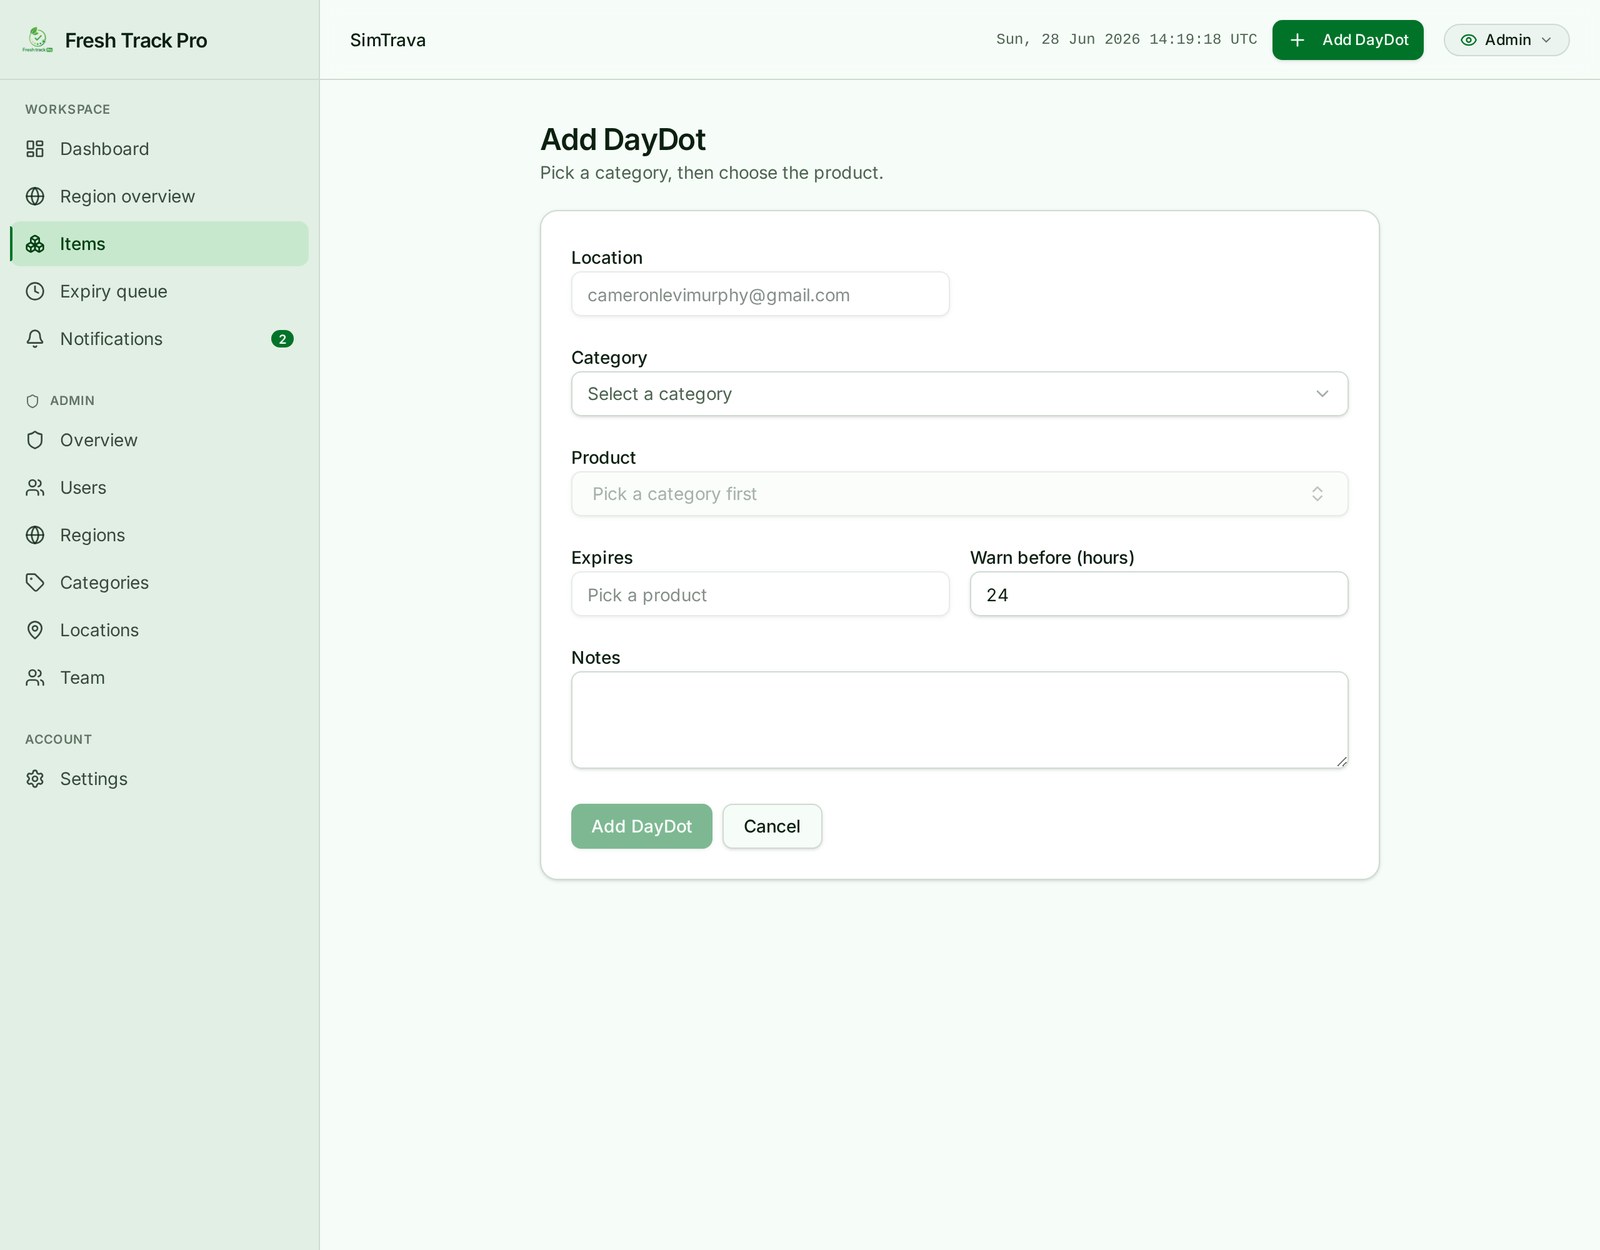Open the Team page
The image size is (1600, 1250).
159,678
